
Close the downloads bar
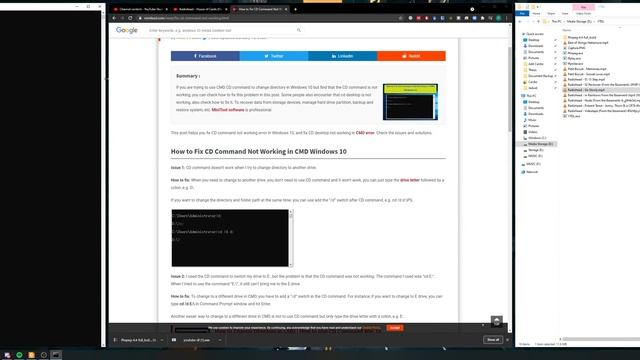coord(508,340)
